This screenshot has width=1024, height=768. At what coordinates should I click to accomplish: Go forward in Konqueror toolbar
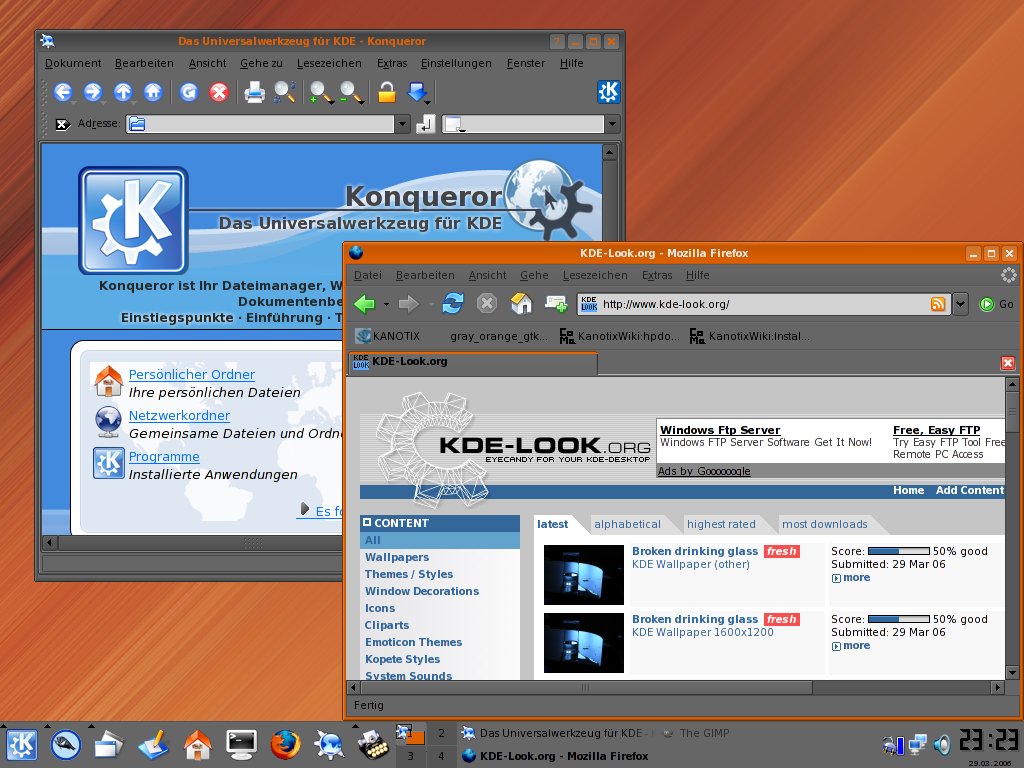[x=93, y=92]
